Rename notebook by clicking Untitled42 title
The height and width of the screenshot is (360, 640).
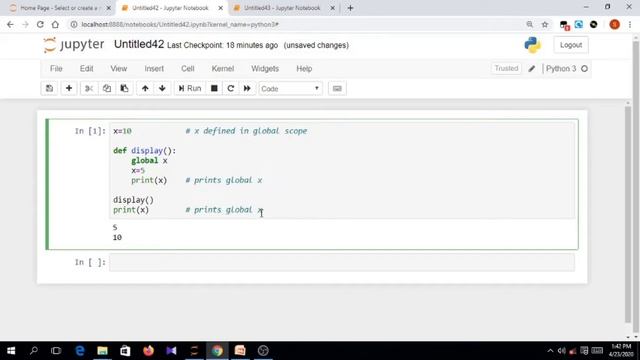click(139, 44)
